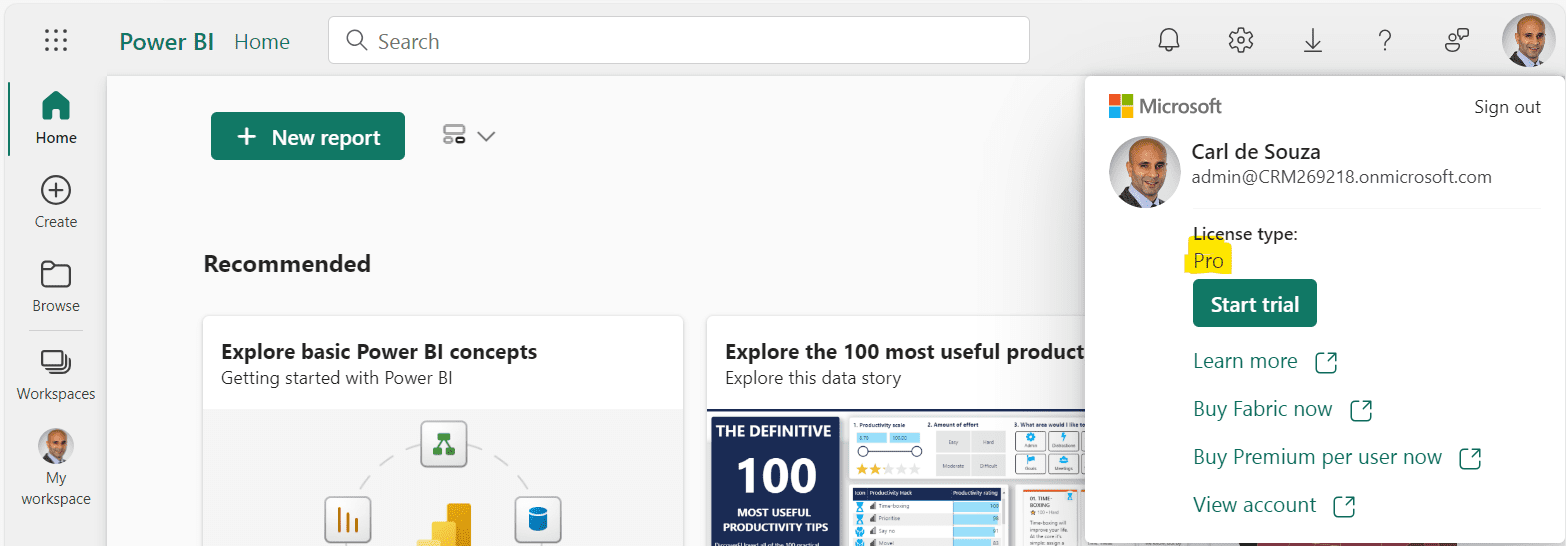Click the Power BI diagram thumbnail
Image resolution: width=1566 pixels, height=546 pixels.
click(443, 478)
